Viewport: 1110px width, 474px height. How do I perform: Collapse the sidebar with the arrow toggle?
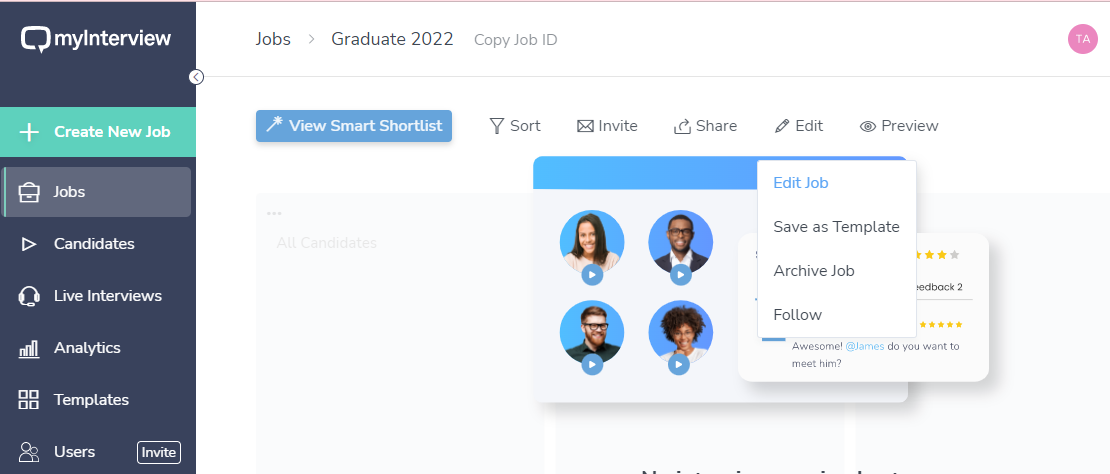coord(197,77)
